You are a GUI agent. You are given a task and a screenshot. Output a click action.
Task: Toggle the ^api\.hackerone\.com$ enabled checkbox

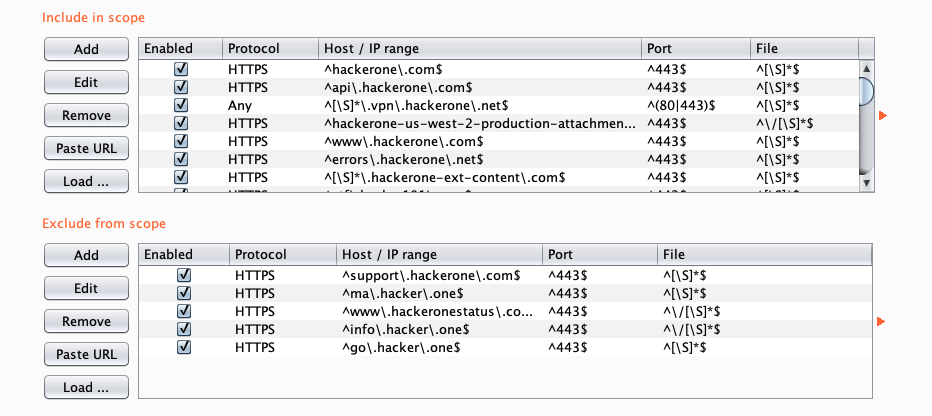click(x=181, y=87)
